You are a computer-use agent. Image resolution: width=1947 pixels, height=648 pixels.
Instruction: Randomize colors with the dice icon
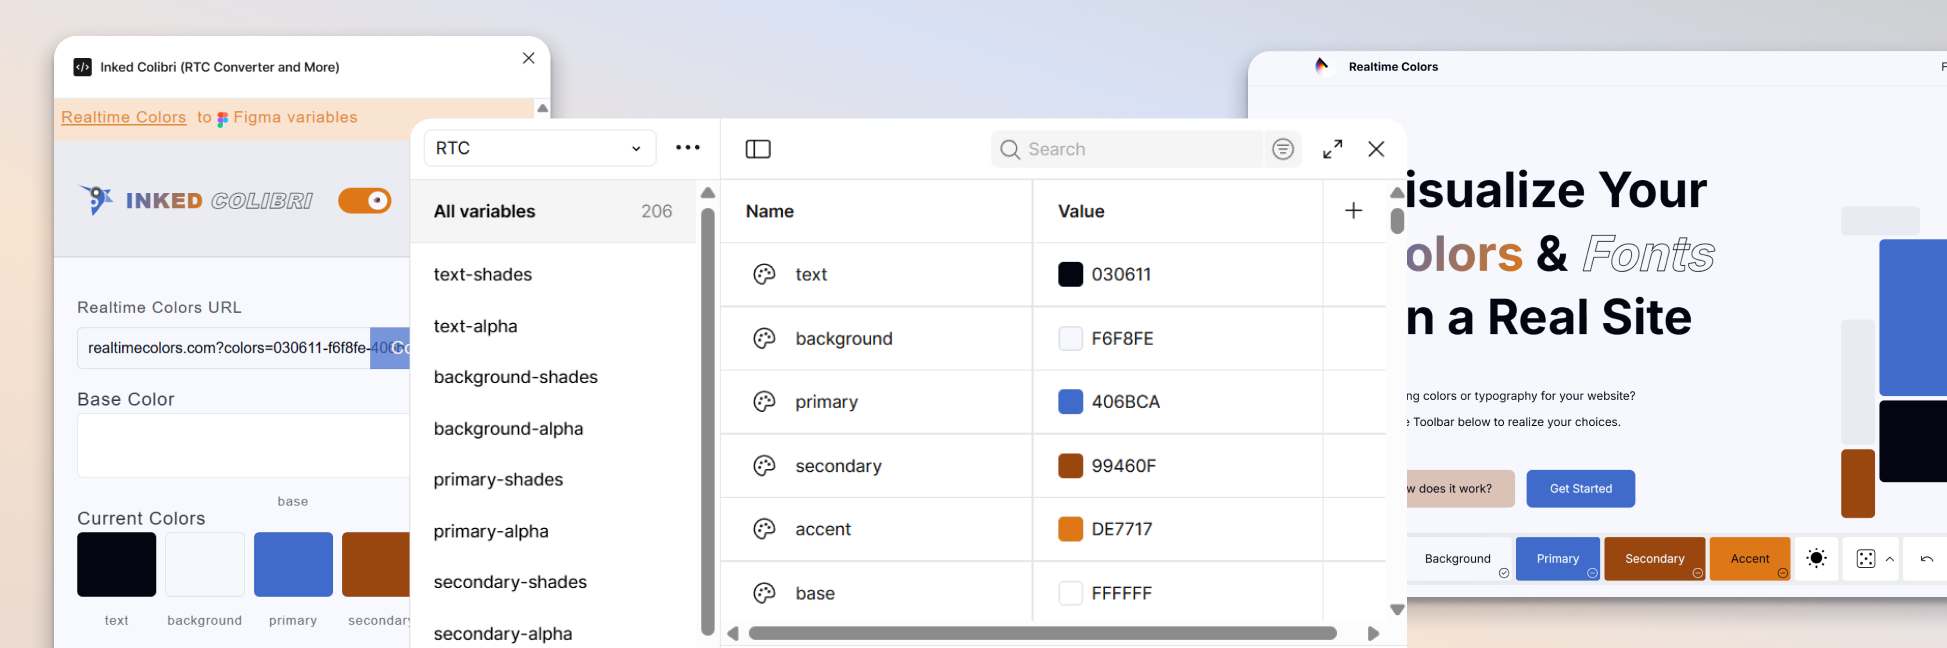click(1866, 559)
